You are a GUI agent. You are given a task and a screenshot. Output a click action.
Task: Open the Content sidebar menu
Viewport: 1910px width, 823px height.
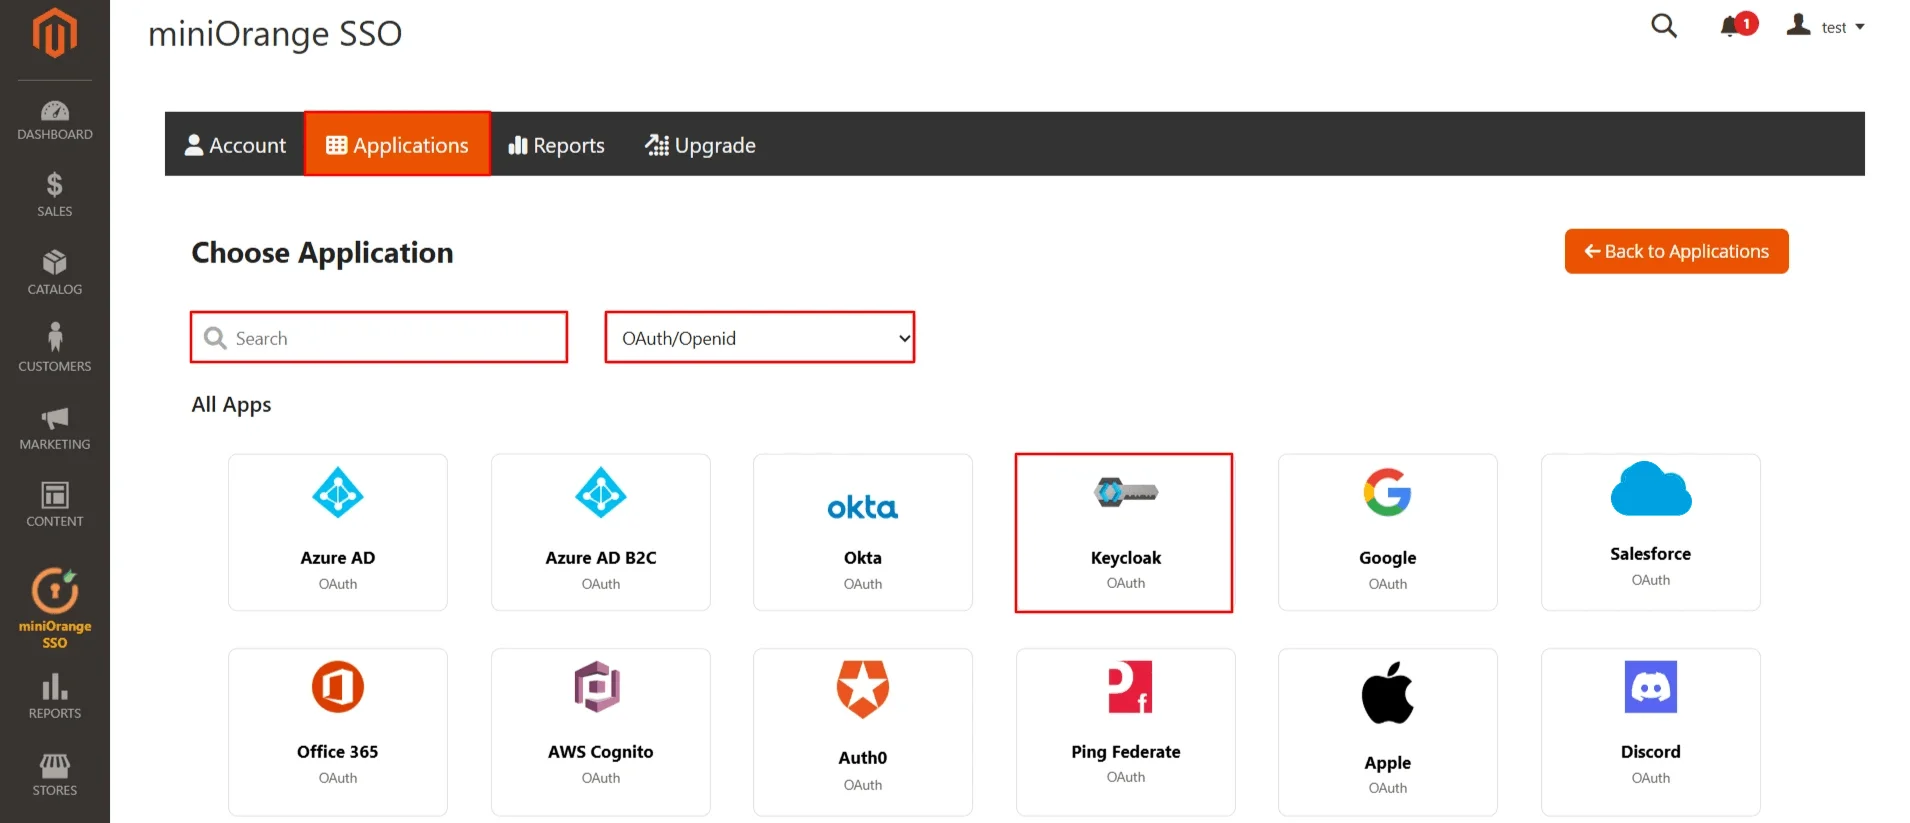55,504
